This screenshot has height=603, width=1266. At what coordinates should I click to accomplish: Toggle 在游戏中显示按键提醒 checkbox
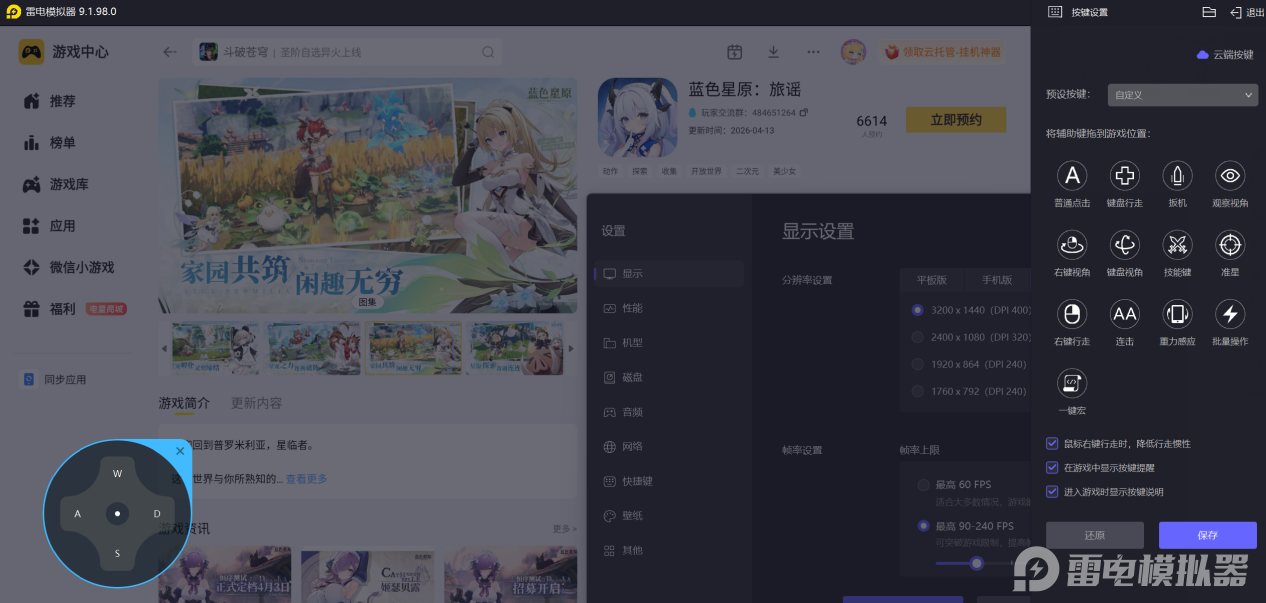click(1052, 467)
